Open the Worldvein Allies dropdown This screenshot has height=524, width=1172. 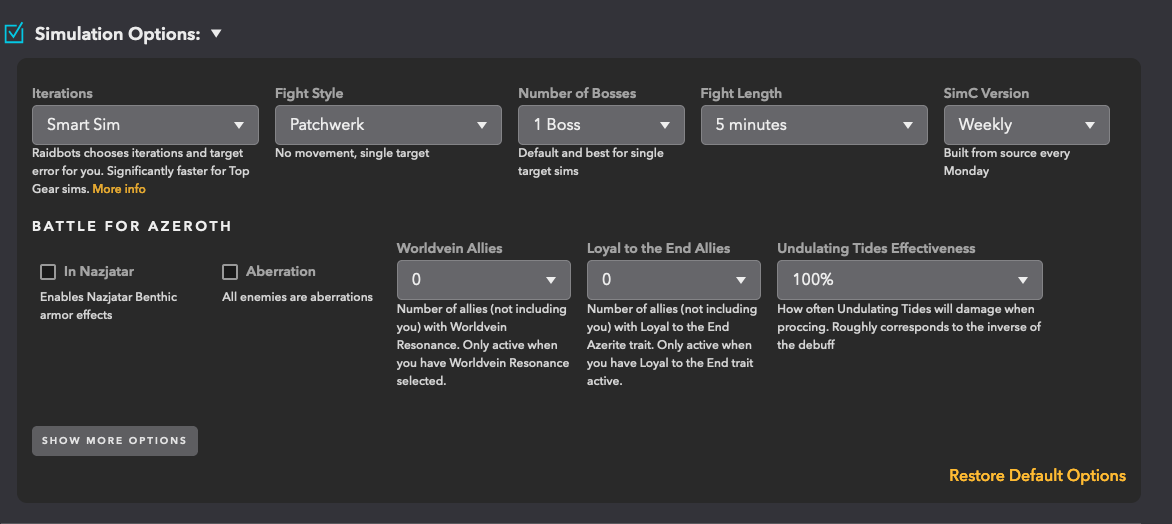(483, 280)
